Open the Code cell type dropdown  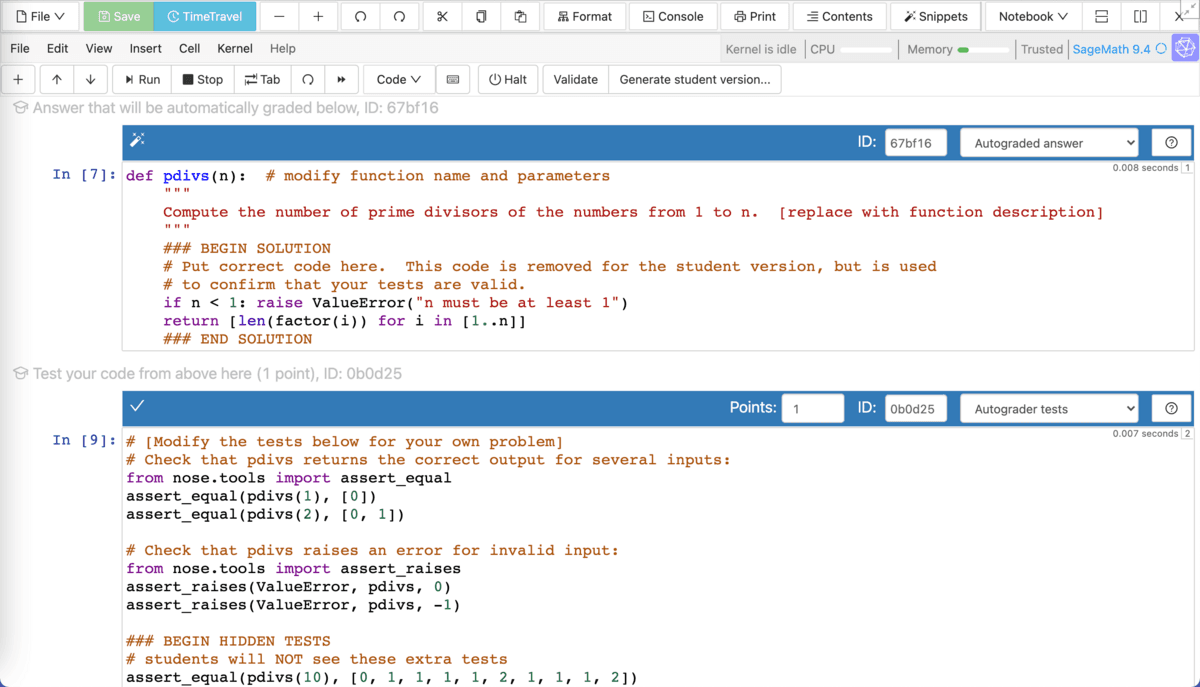click(x=398, y=80)
